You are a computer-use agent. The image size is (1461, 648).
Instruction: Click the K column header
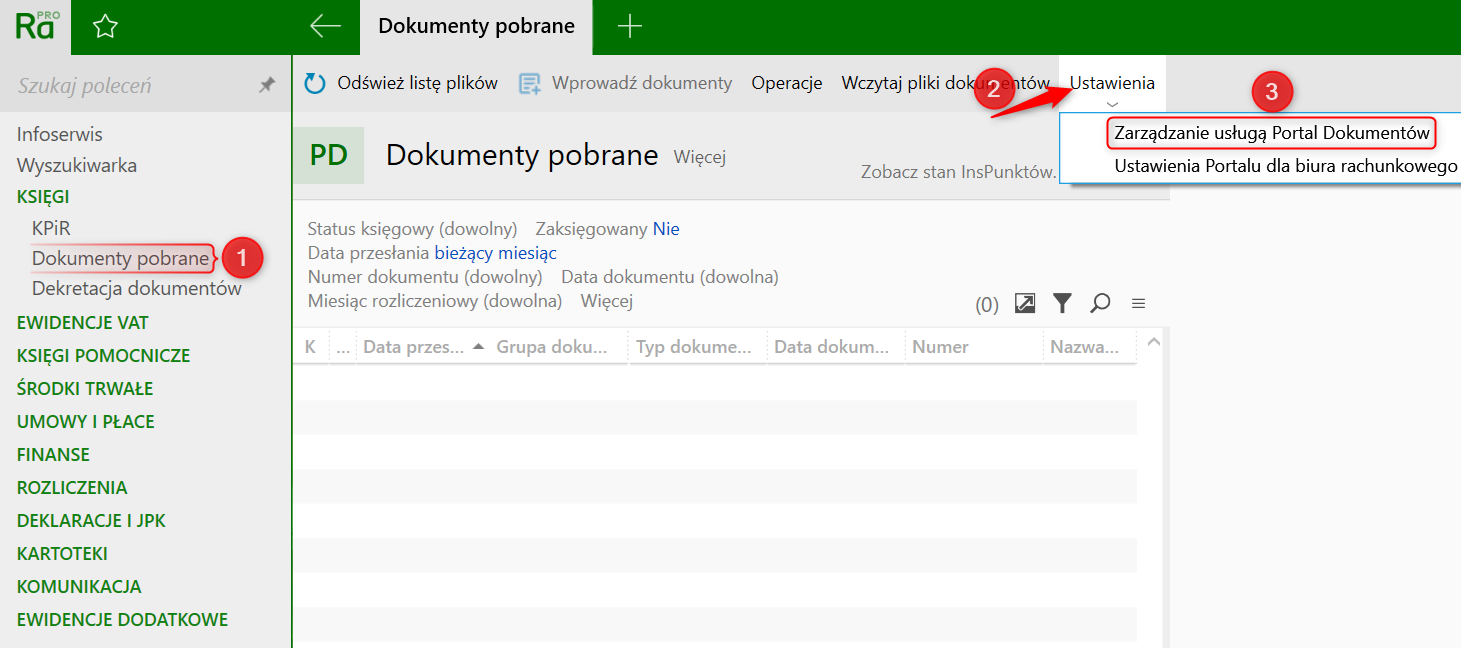(311, 347)
